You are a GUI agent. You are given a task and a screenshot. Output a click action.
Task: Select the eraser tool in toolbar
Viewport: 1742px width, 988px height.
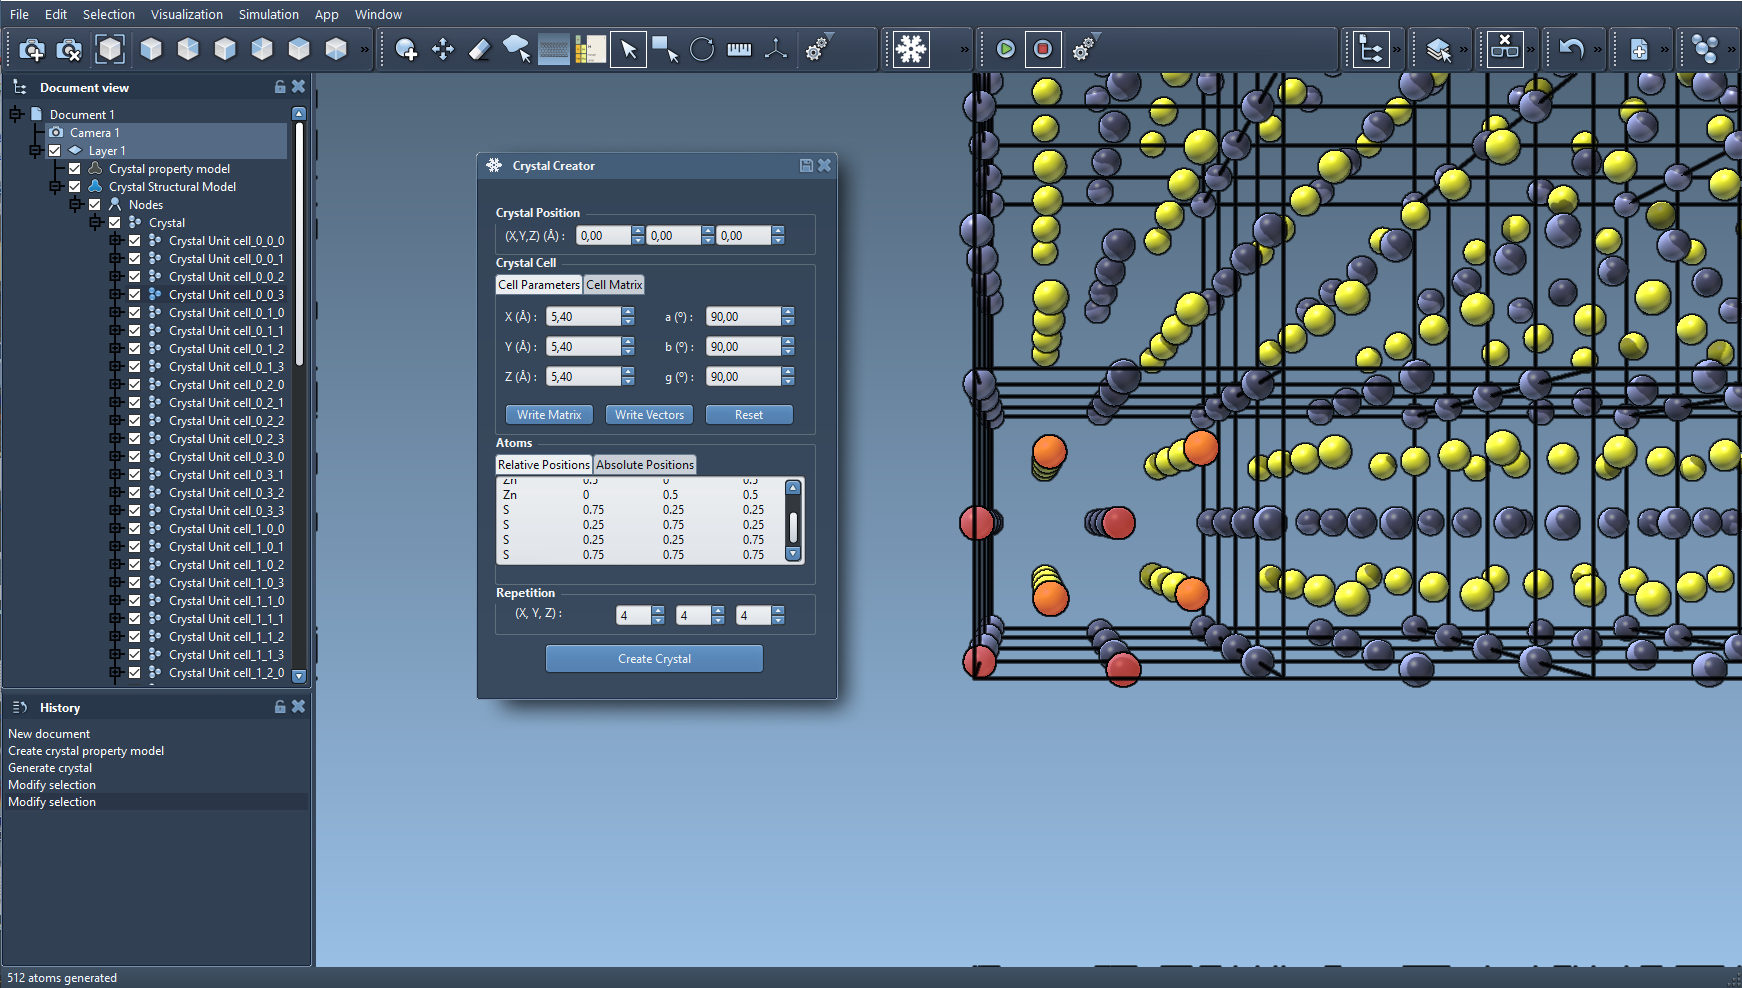pos(480,49)
